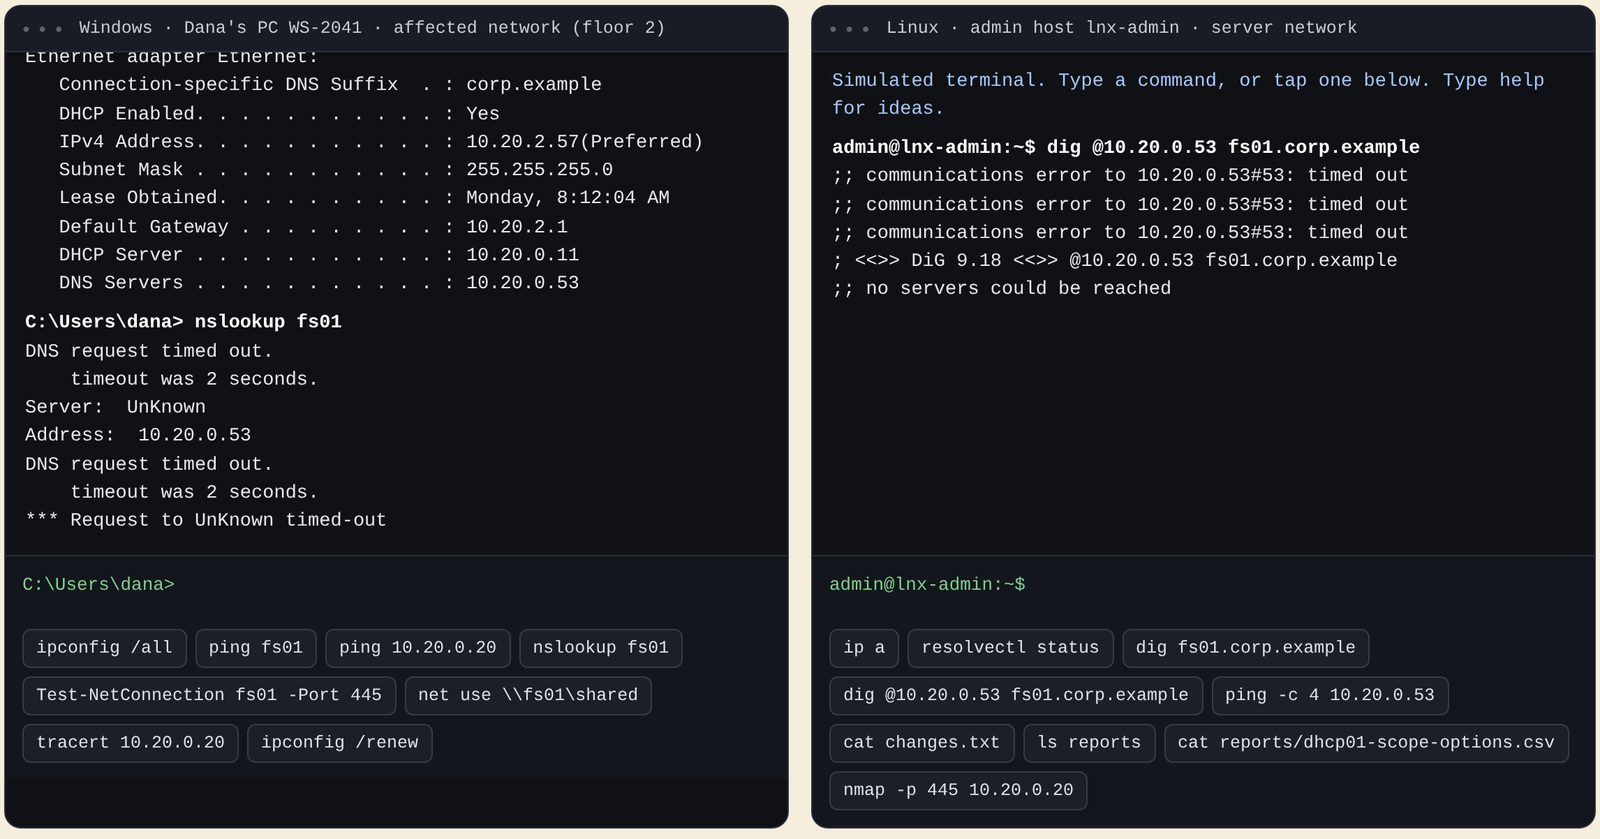This screenshot has height=839, width=1600.
Task: Click the 'nslookup fs01' command chip
Action: (x=601, y=648)
